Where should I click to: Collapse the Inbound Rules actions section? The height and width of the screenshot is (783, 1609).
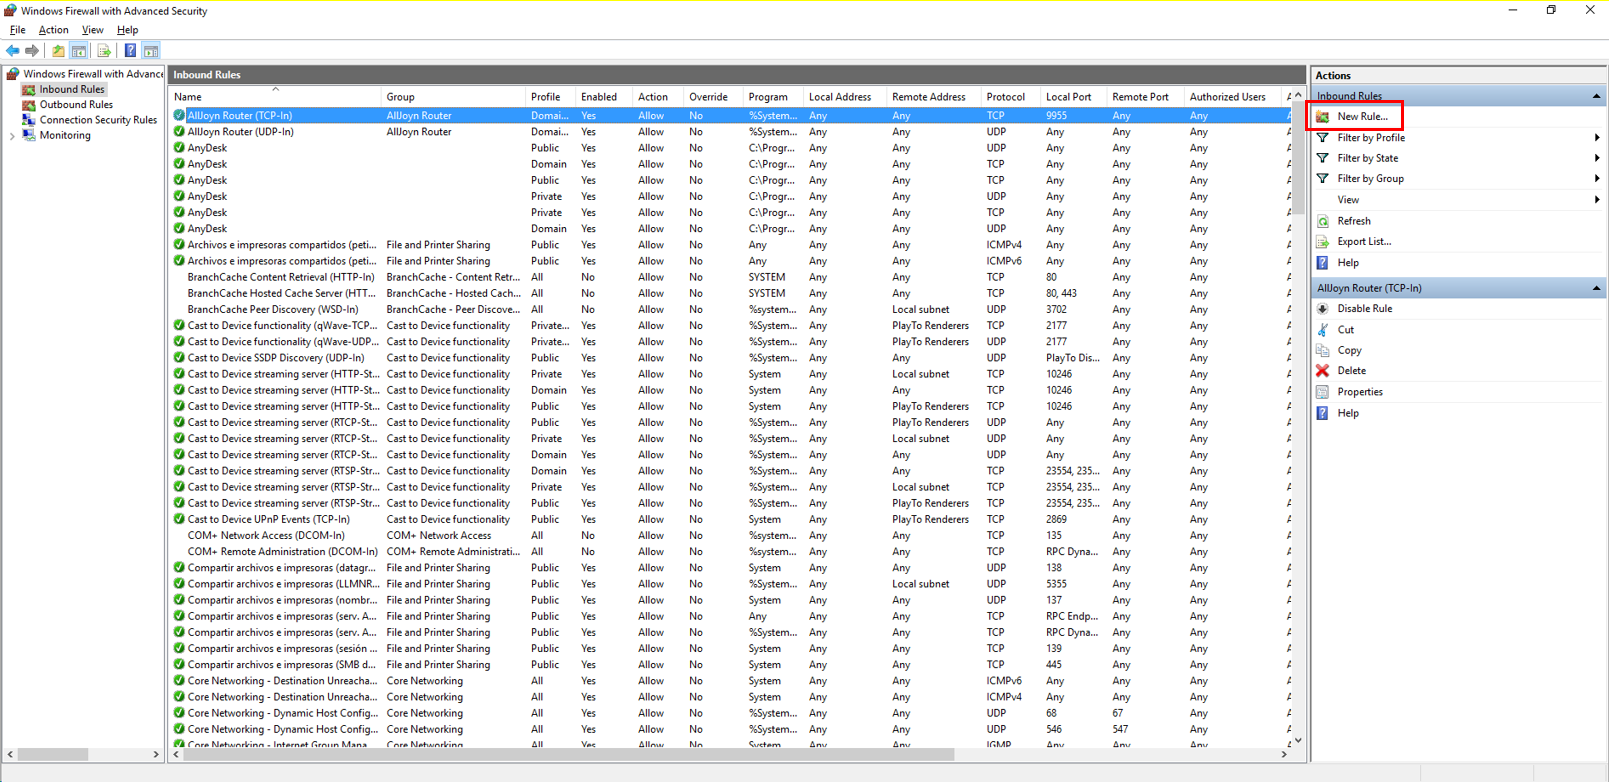(x=1596, y=96)
